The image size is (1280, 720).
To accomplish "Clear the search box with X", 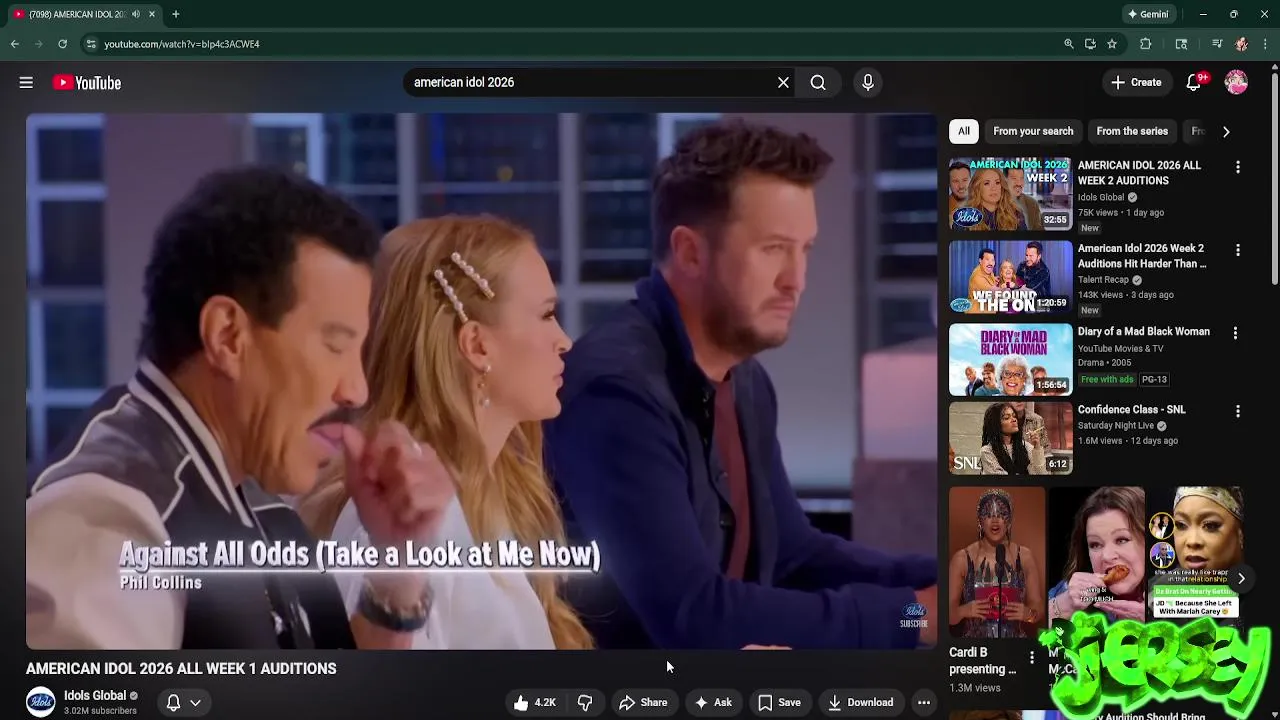I will [x=783, y=83].
